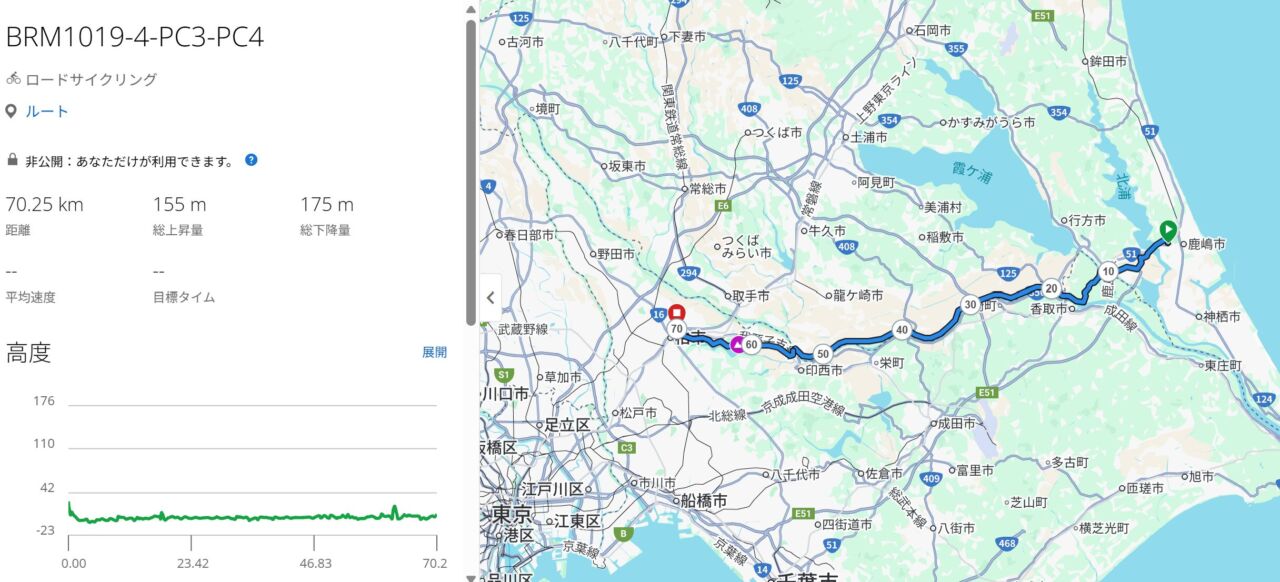Click the road cycling bike icon
This screenshot has height=582, width=1280.
click(x=13, y=79)
